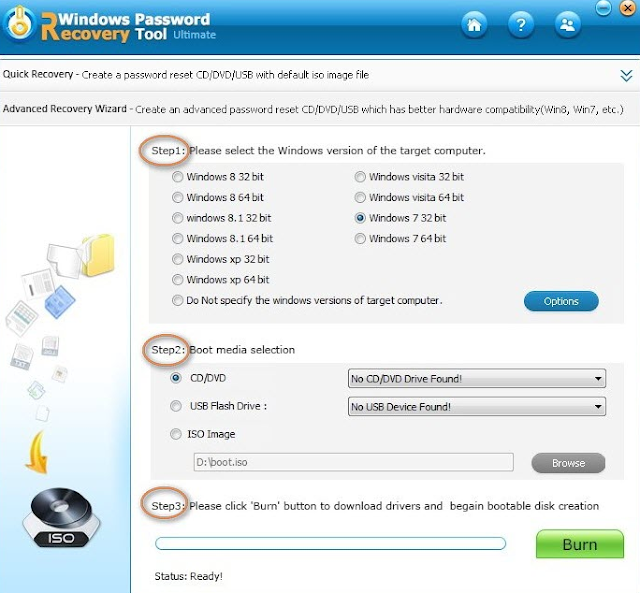Image resolution: width=640 pixels, height=593 pixels.
Task: Click the users/about icon in the header
Action: pos(568,25)
